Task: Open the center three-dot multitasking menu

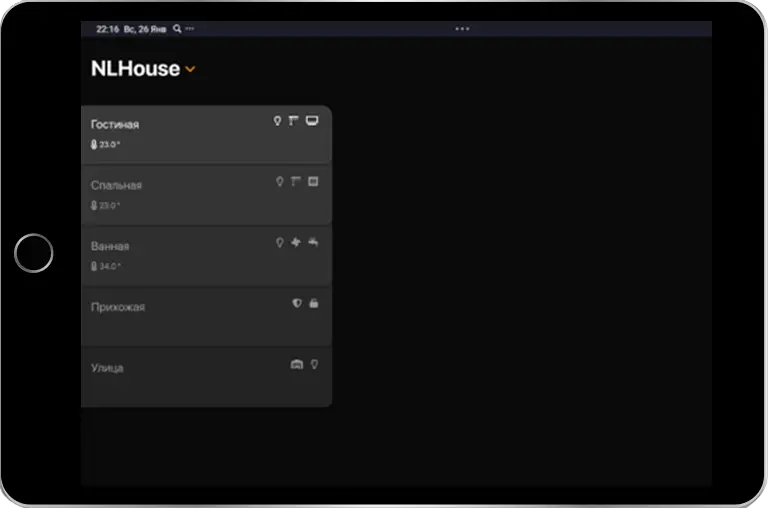Action: [x=462, y=29]
